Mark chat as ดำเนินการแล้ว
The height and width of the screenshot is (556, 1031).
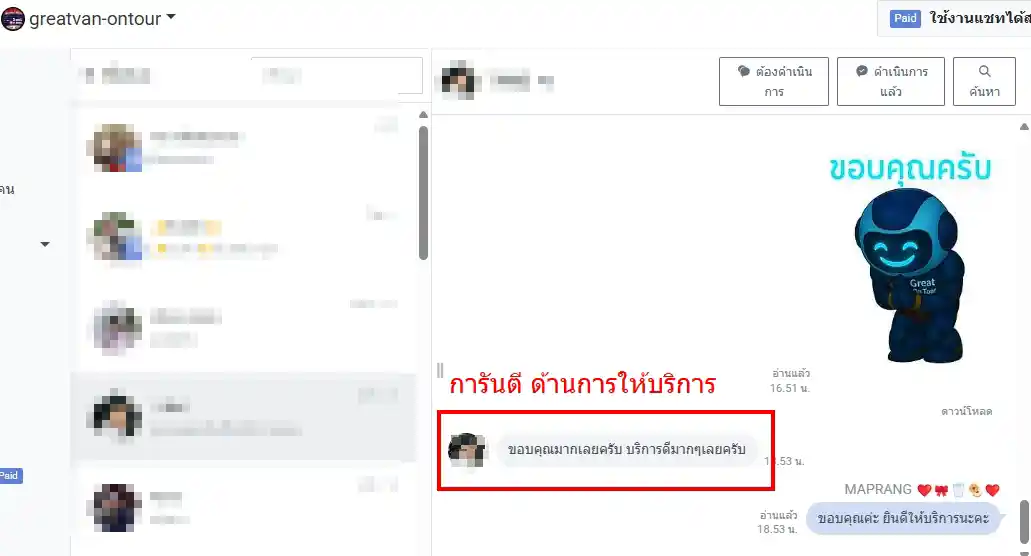tap(890, 81)
